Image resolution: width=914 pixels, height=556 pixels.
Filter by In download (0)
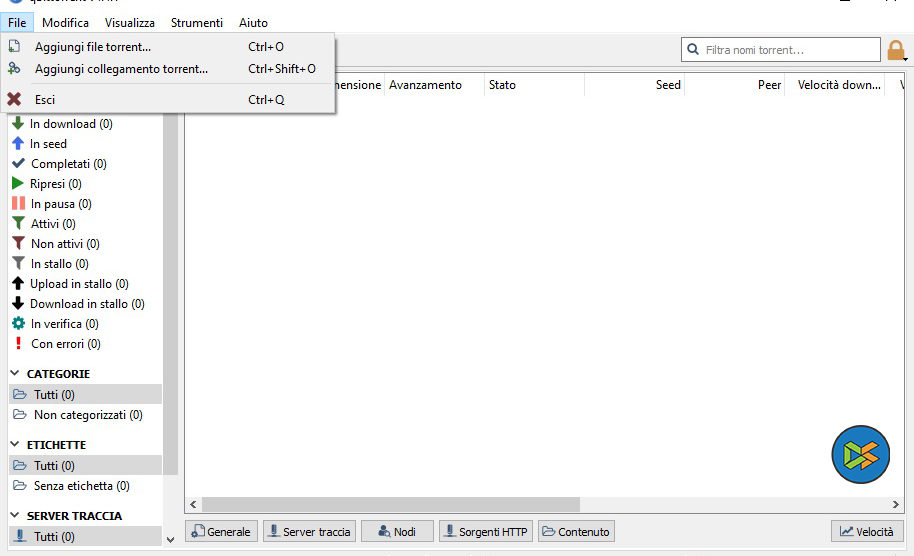point(71,124)
